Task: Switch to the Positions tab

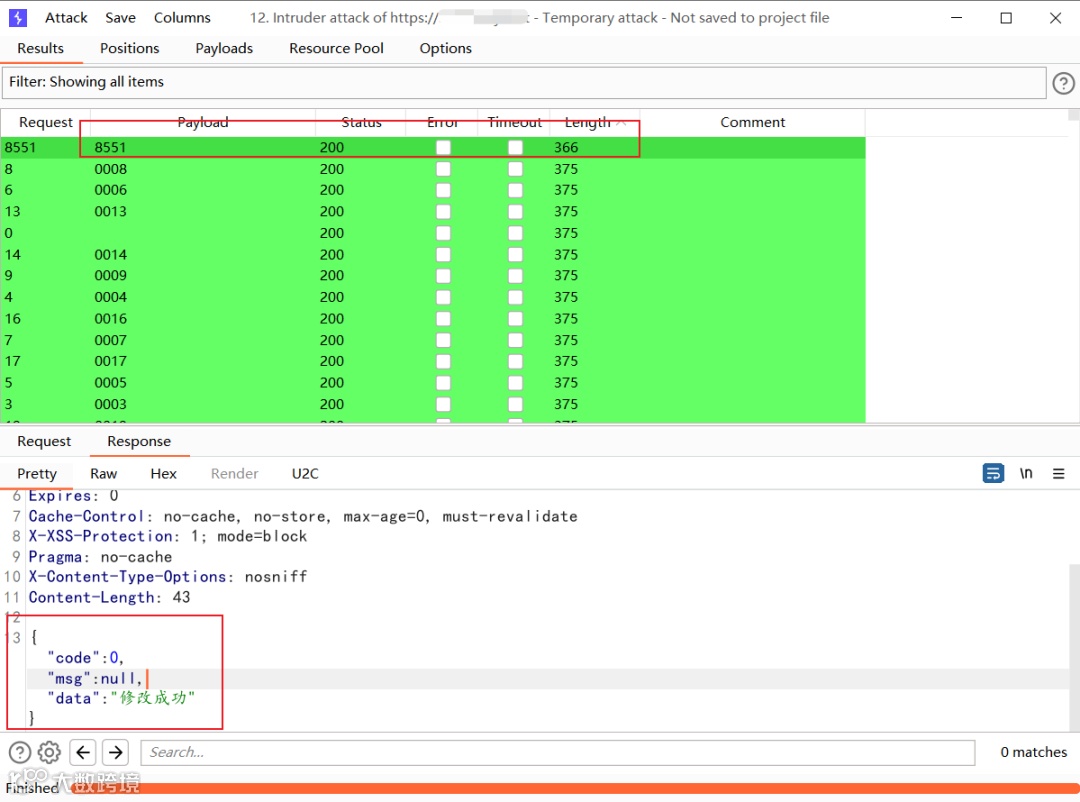Action: (x=129, y=48)
